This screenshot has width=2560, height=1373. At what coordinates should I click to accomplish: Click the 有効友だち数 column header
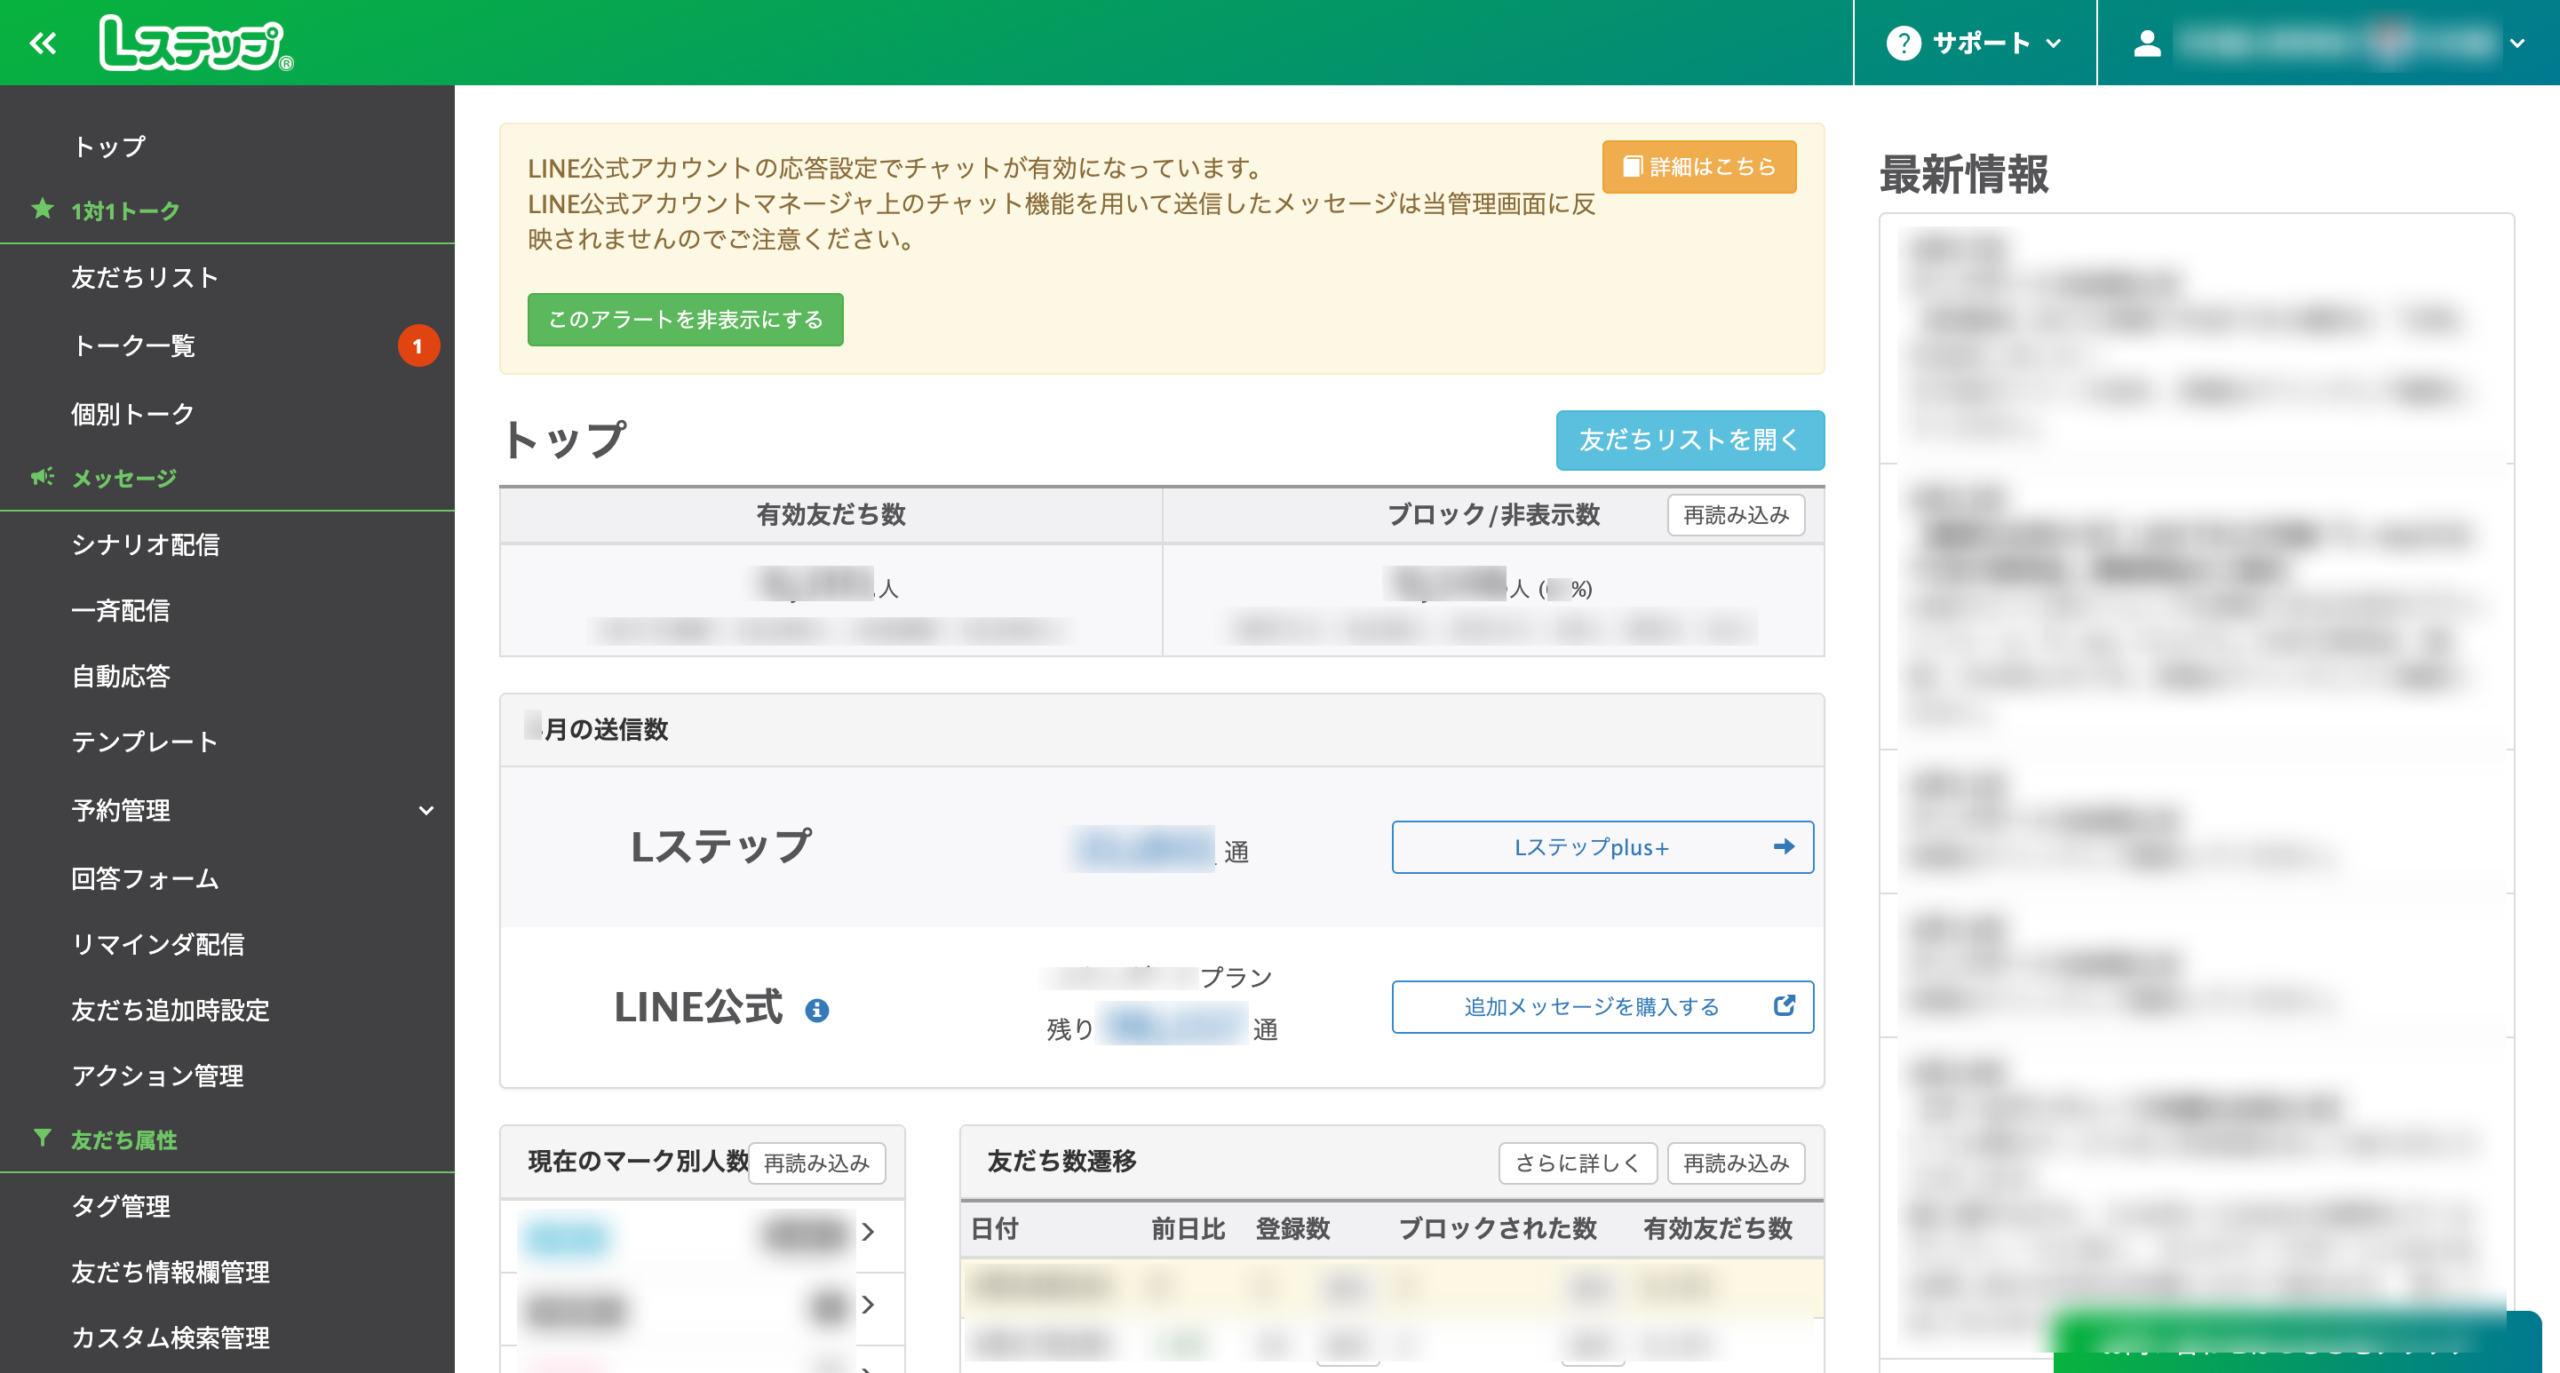click(x=831, y=515)
